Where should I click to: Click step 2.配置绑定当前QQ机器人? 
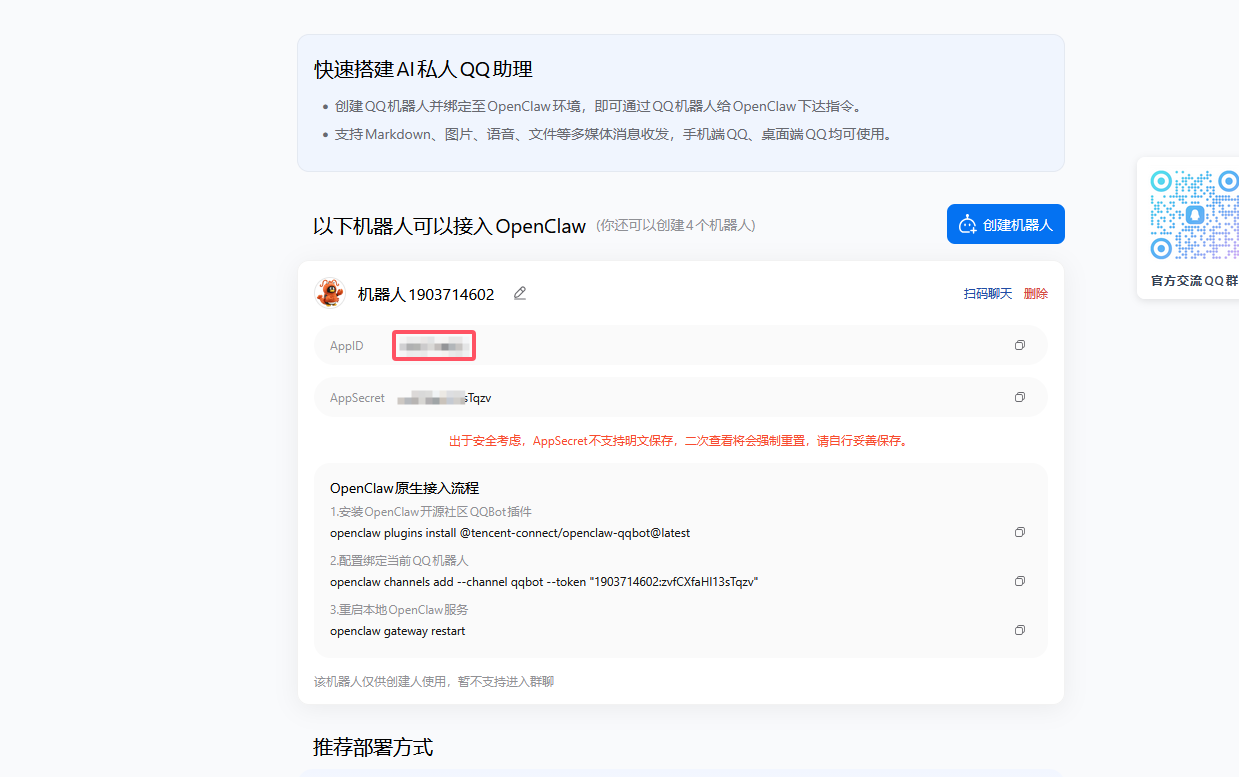399,561
